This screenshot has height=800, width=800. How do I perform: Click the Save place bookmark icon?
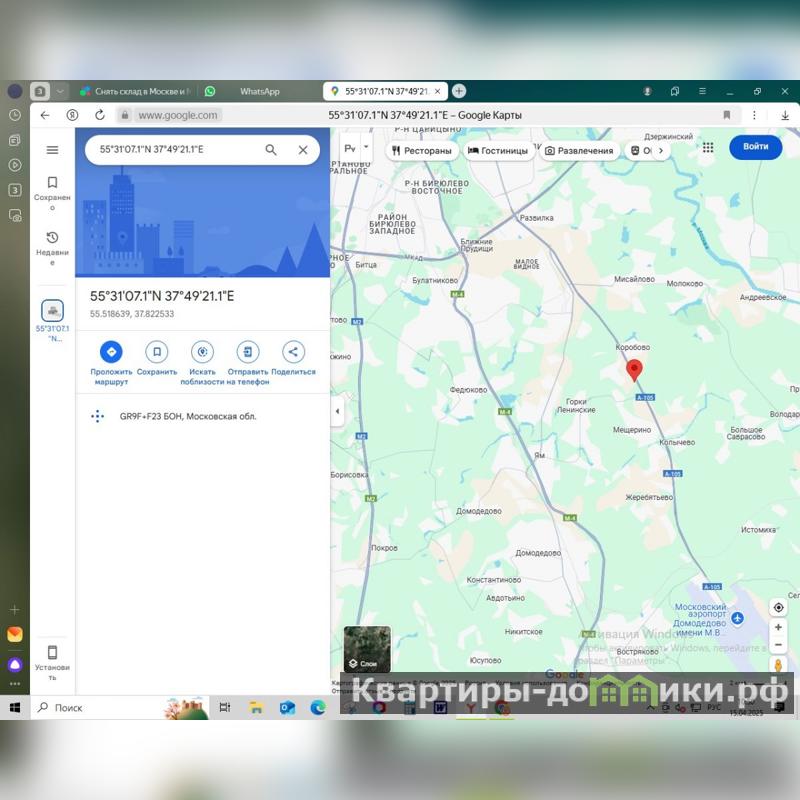tap(156, 352)
